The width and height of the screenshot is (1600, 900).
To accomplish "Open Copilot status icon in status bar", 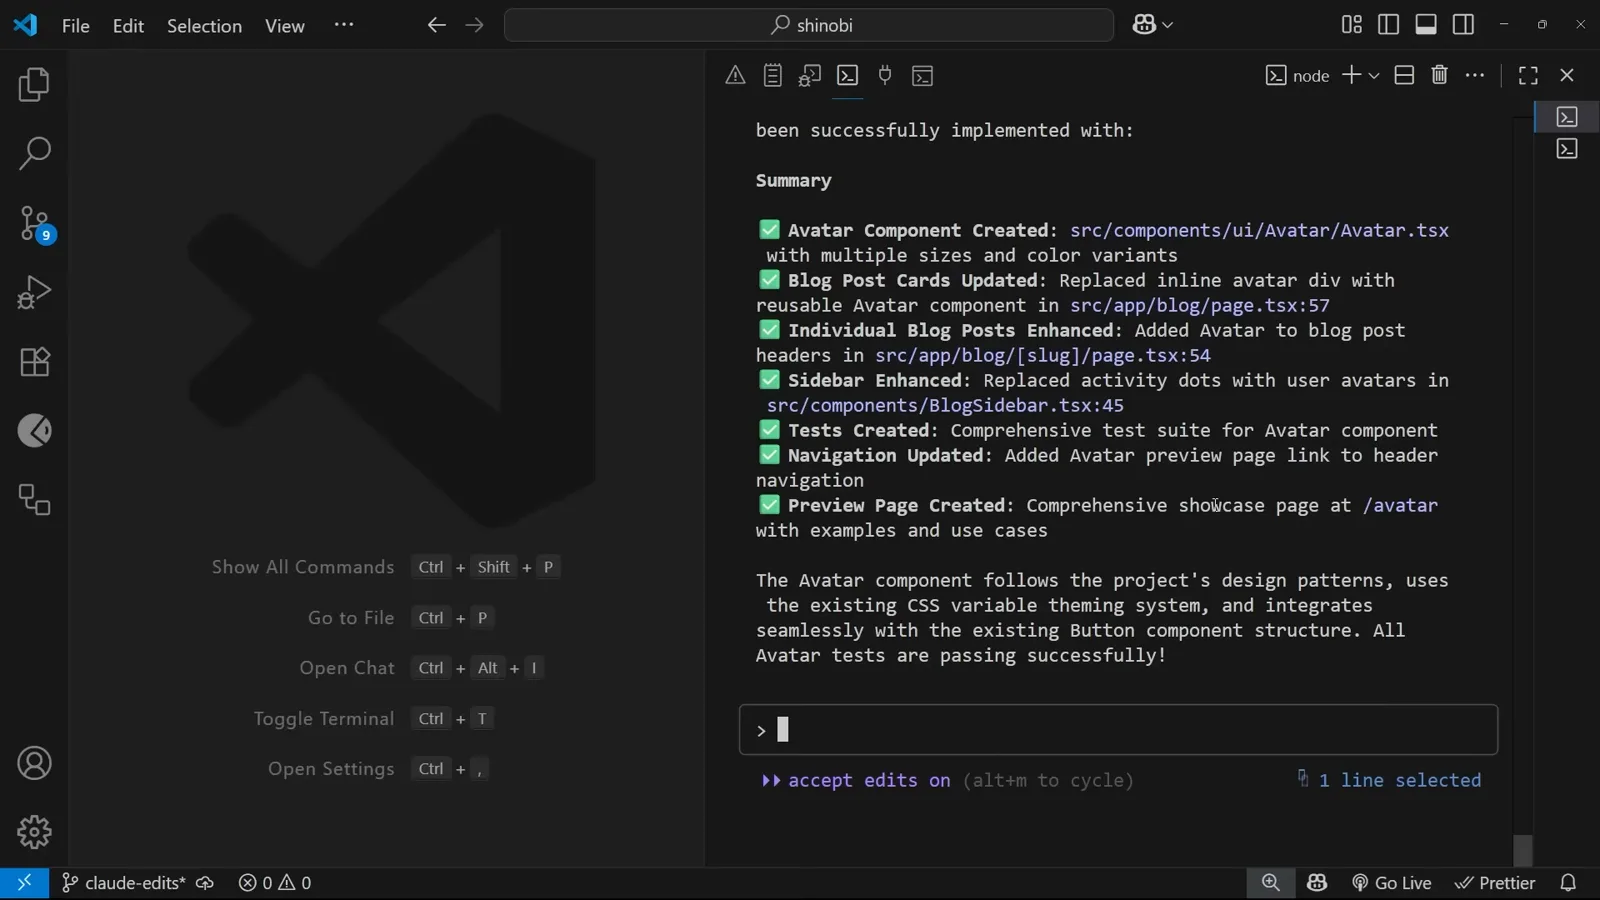I will click(x=1317, y=883).
